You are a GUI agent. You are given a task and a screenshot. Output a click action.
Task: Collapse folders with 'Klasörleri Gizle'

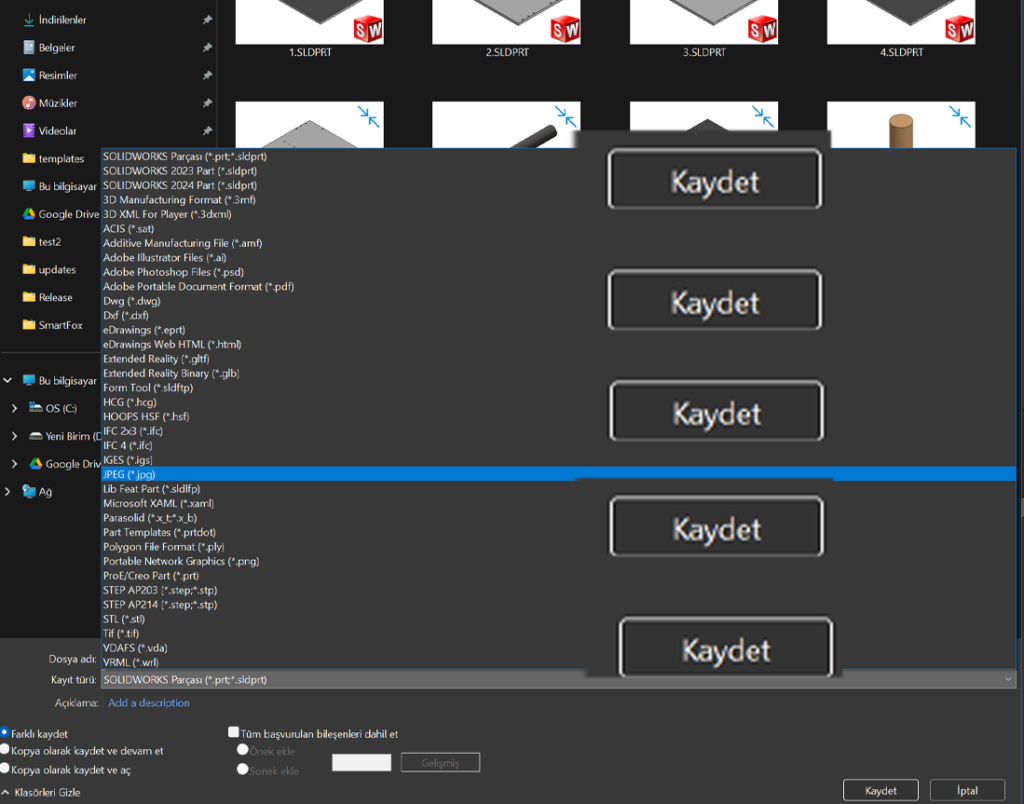coord(41,792)
